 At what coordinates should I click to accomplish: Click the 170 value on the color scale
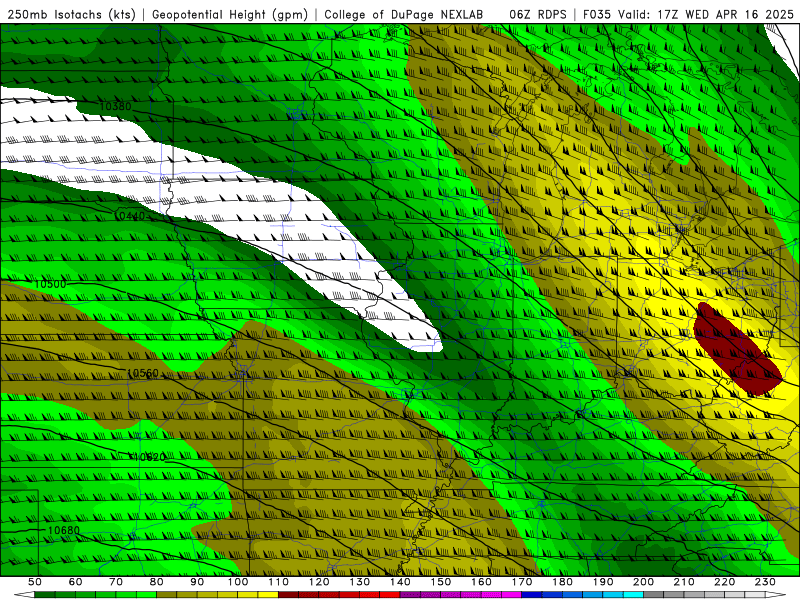coord(522,582)
